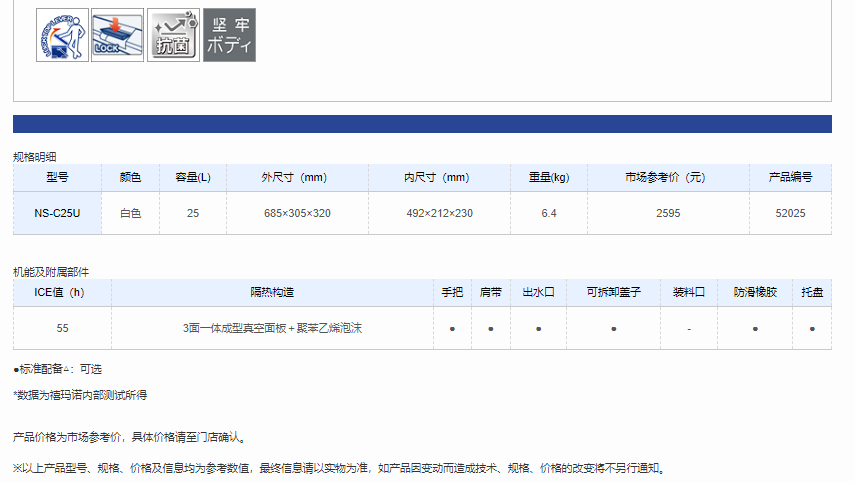Click the 市场参考价 (元) column header
The image size is (861, 483).
pos(668,177)
